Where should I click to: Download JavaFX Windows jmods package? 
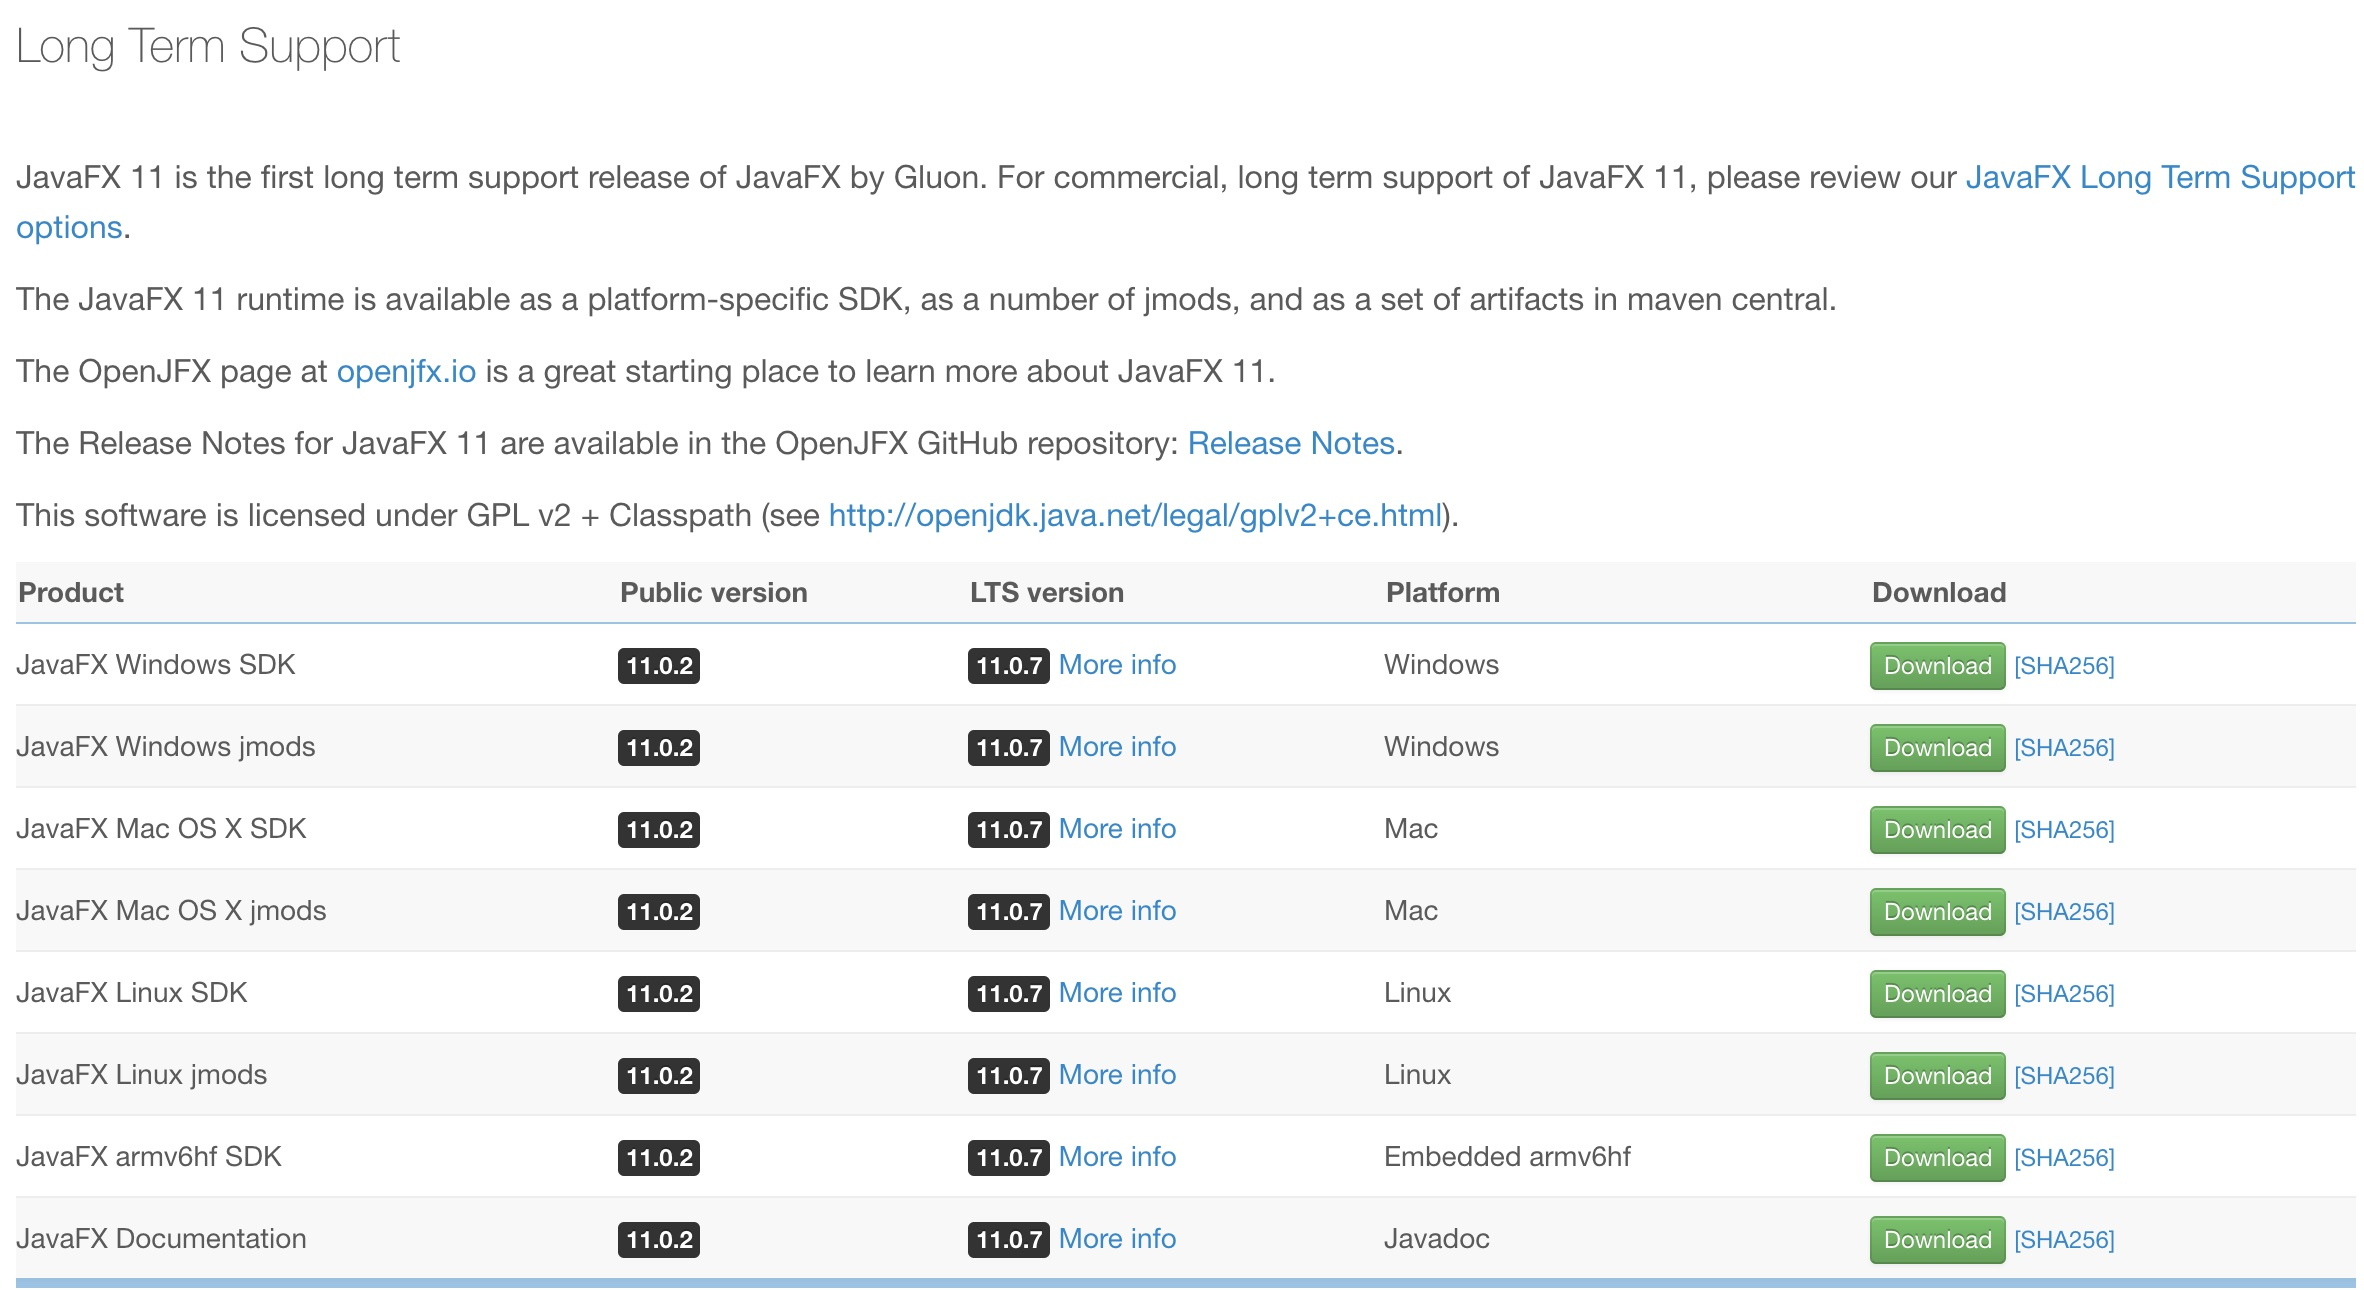point(1936,748)
